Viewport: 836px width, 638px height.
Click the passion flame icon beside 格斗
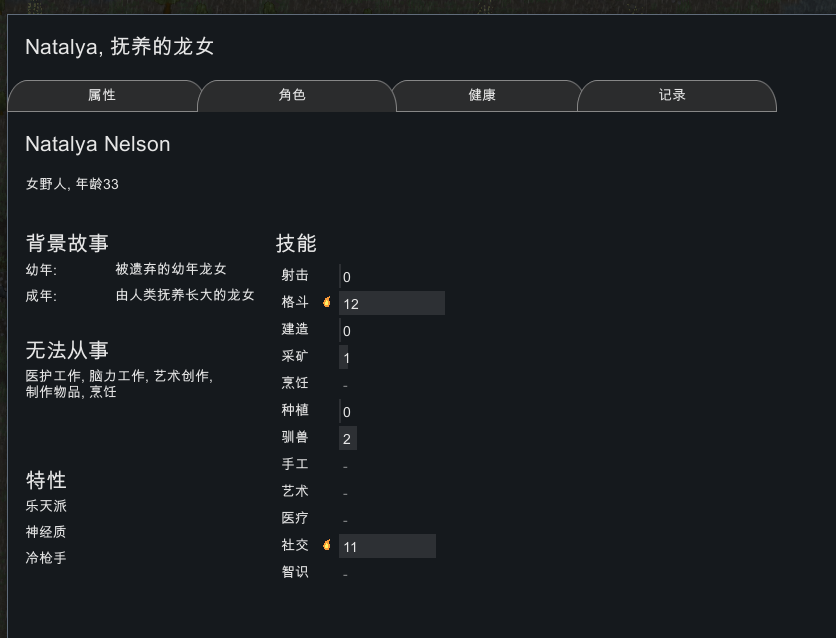click(x=326, y=302)
